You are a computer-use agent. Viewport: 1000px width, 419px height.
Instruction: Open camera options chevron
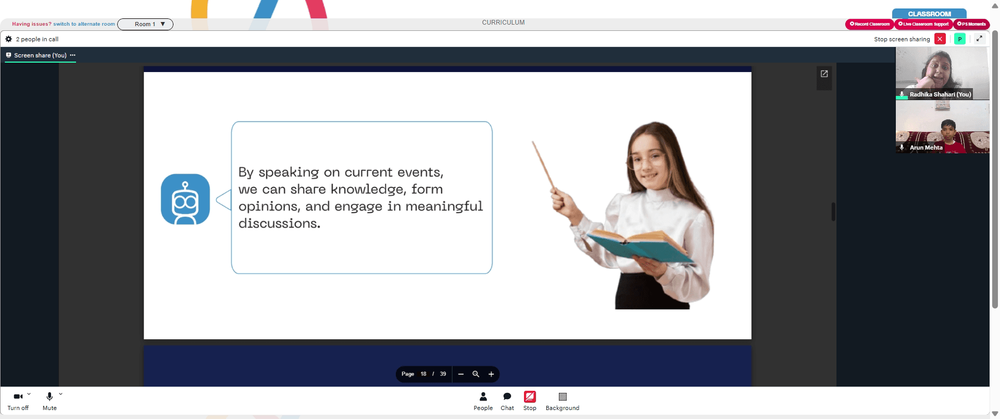click(x=29, y=394)
